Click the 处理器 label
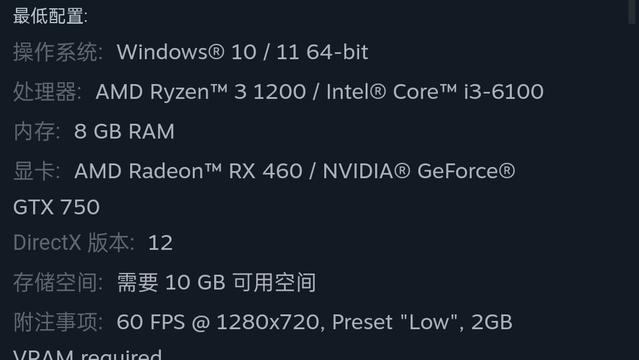The height and width of the screenshot is (360, 639). tap(47, 92)
